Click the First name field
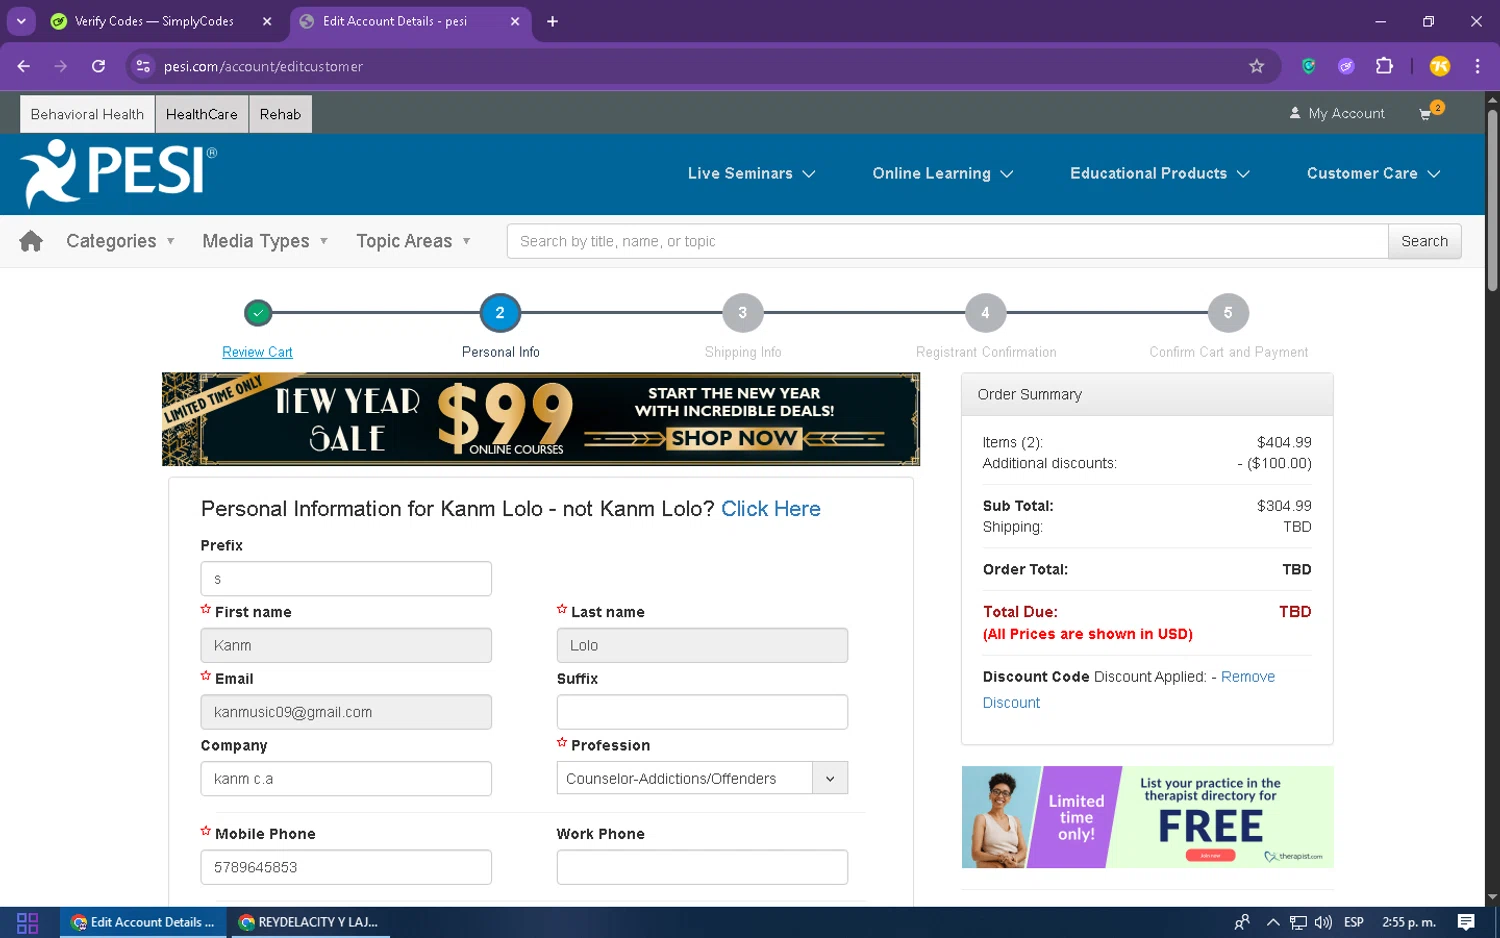Screen dimensions: 1500x938 coord(346,645)
